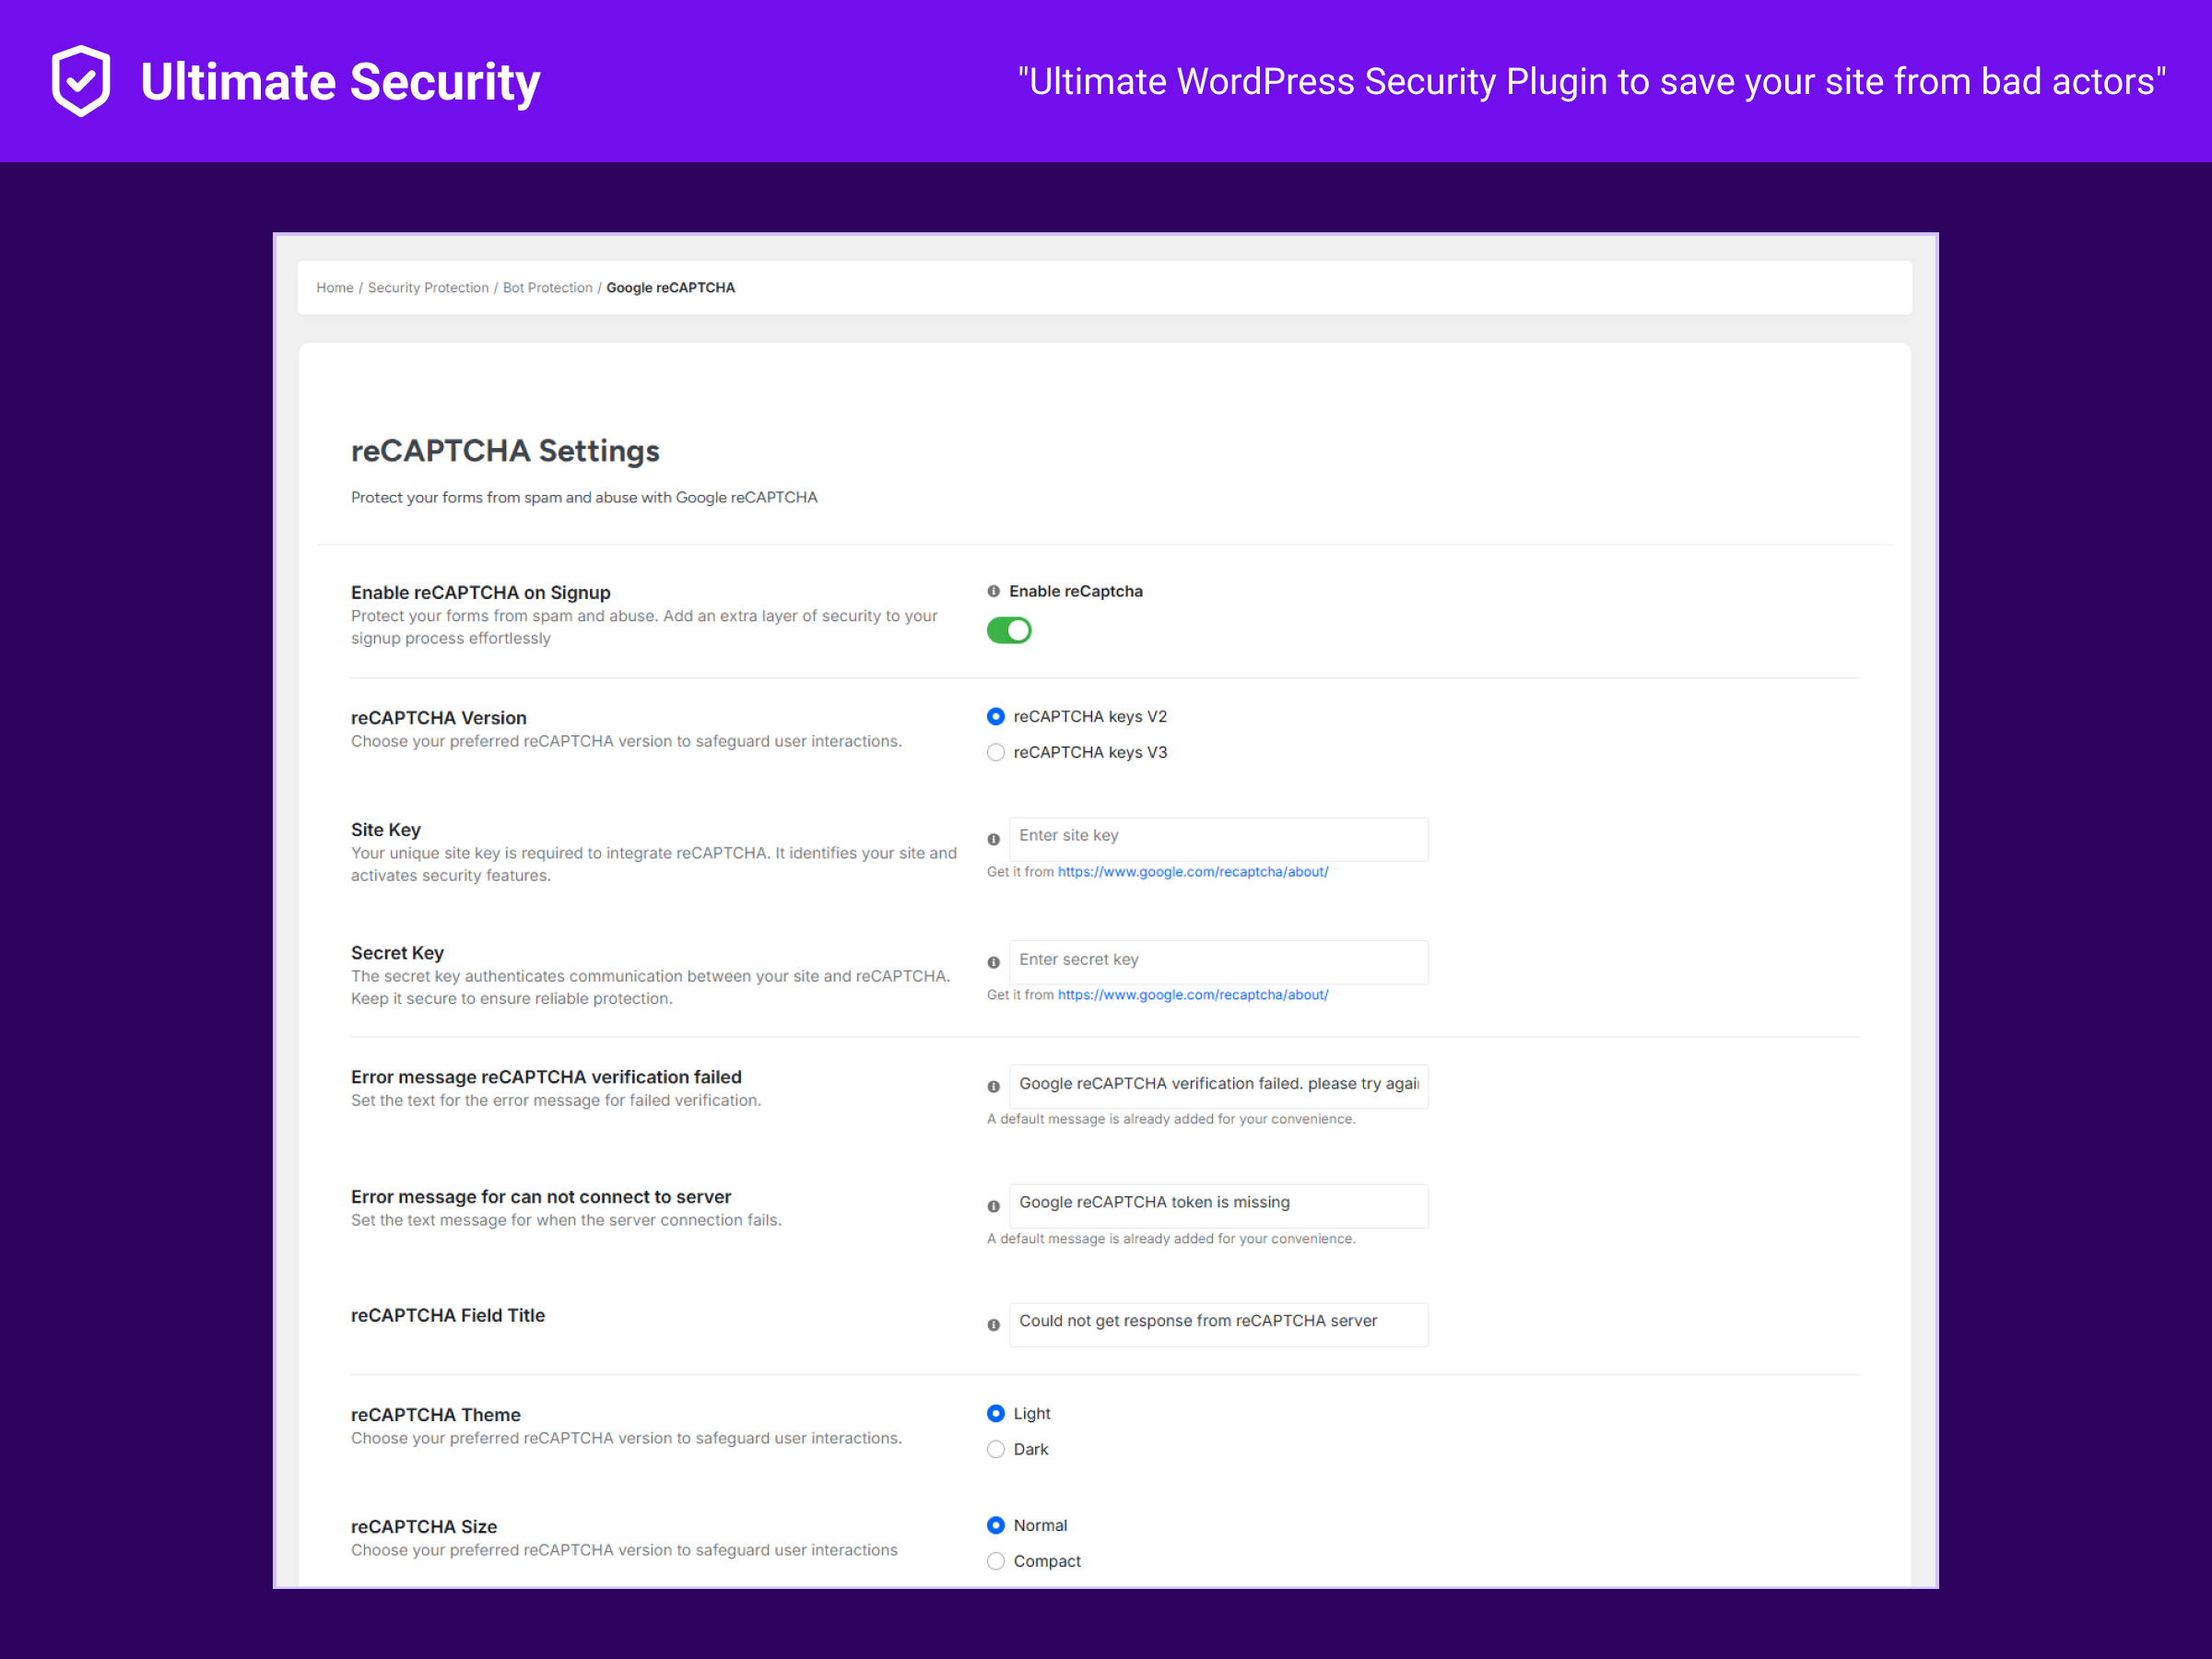The image size is (2212, 1659).
Task: Edit the Google reCAPTCHA token missing message
Action: coord(1218,1205)
